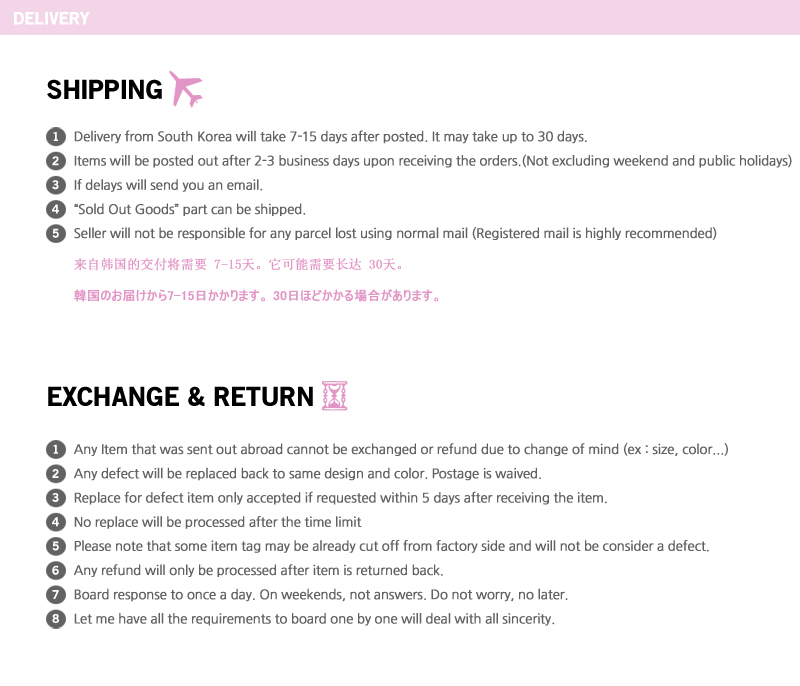Click number 8 bullet in Exchange & Return list
The image size is (800, 686).
tap(56, 619)
